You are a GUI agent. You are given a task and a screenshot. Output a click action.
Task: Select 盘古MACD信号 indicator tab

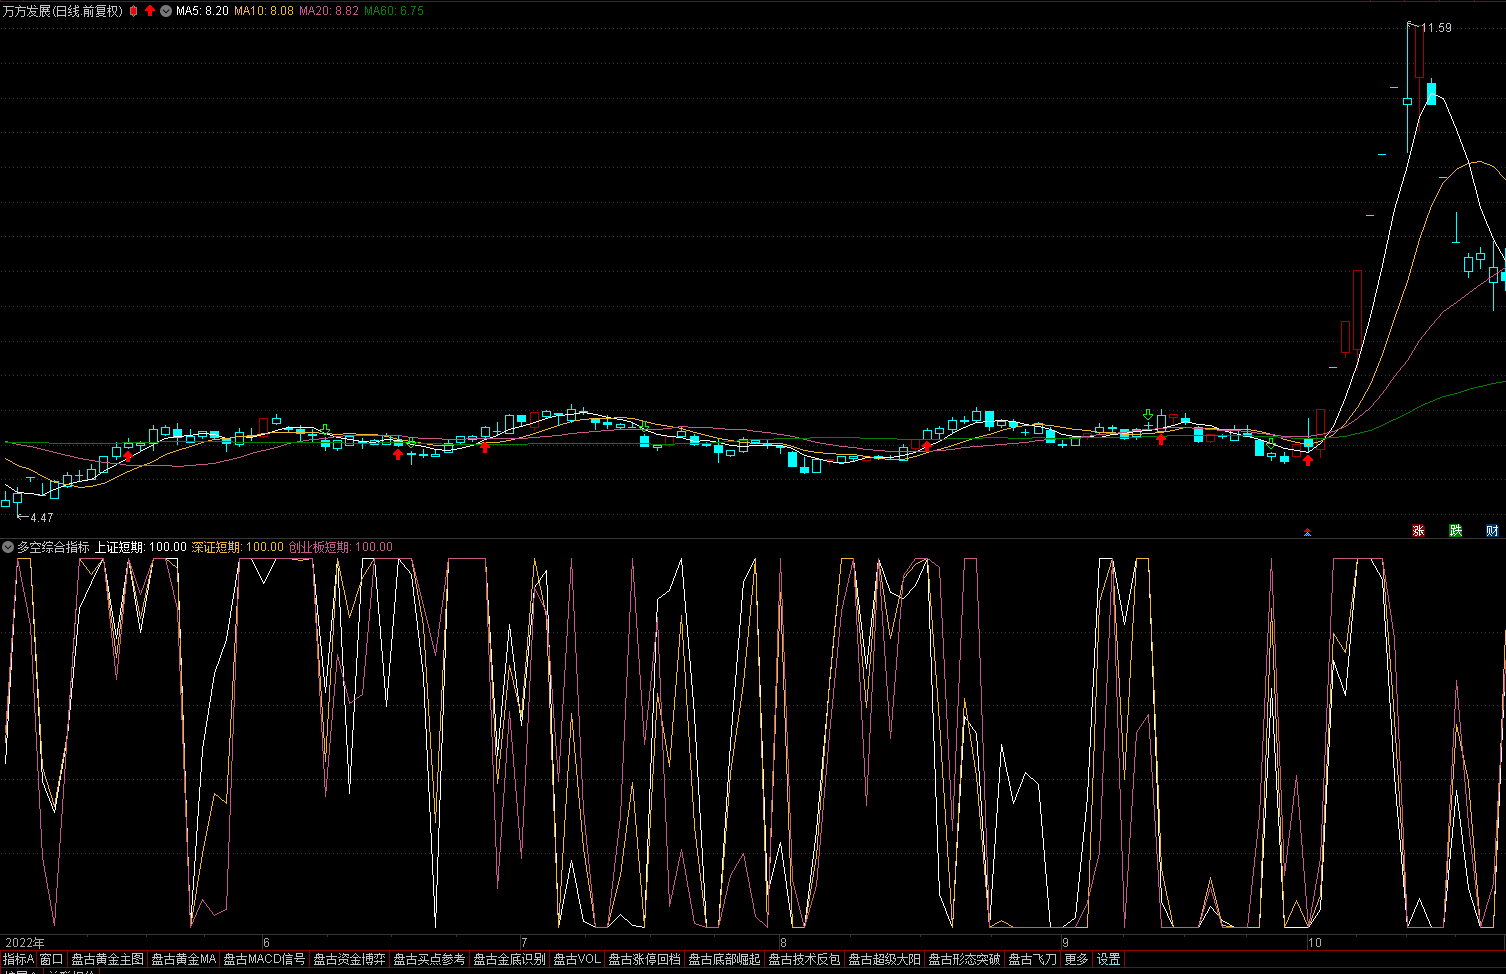[x=264, y=959]
